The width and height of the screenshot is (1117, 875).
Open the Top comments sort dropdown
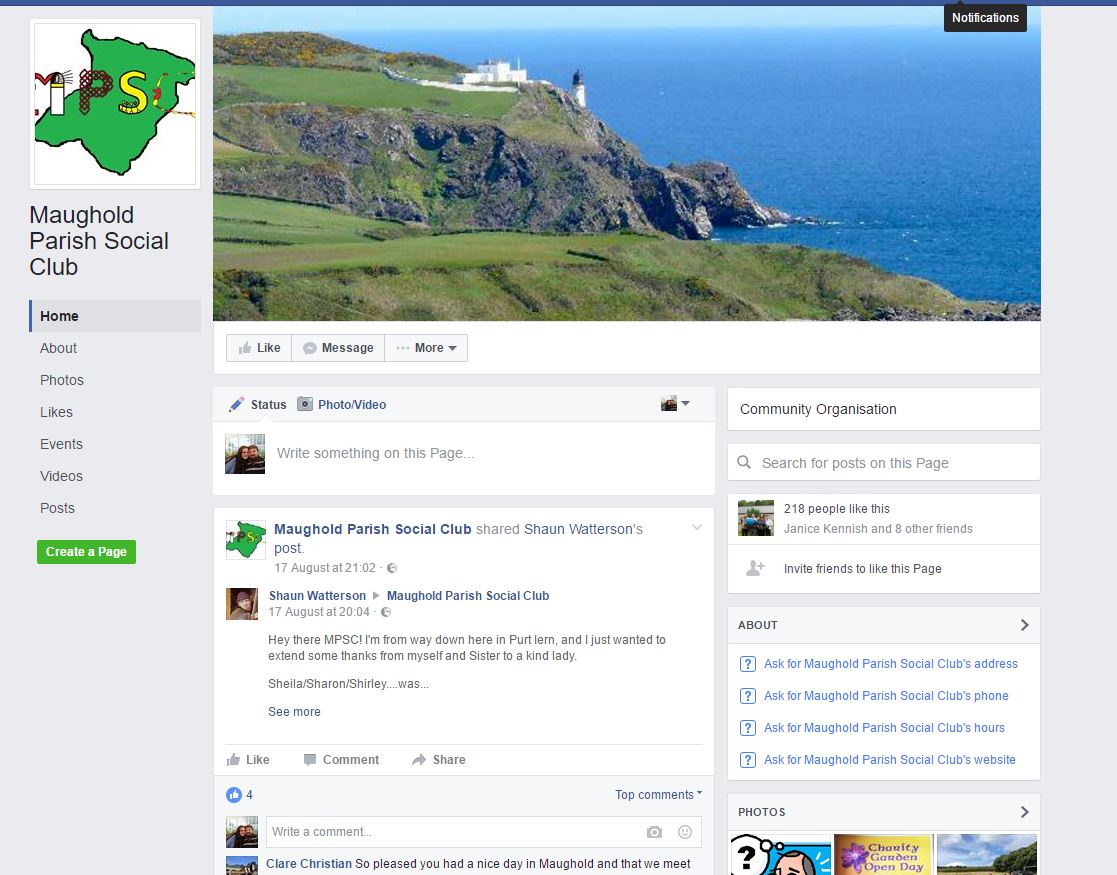tap(658, 794)
